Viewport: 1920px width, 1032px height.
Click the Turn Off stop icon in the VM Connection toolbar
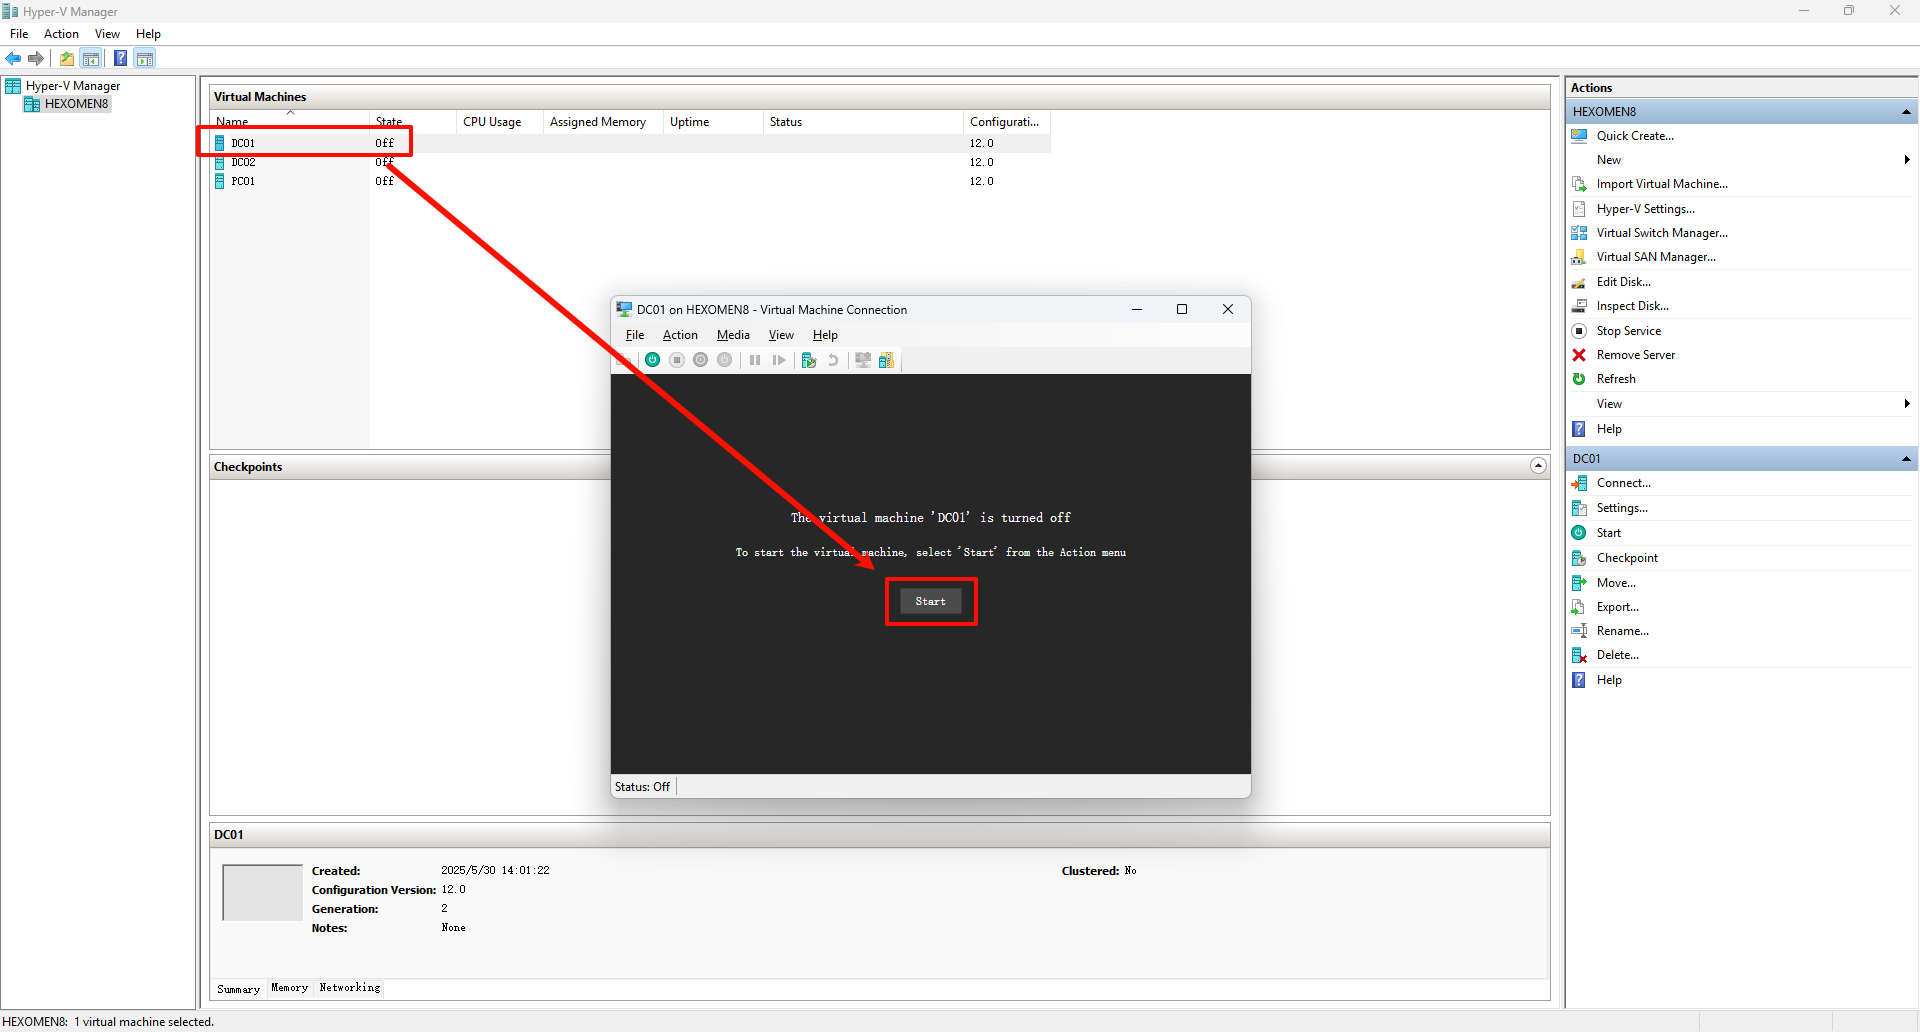pyautogui.click(x=677, y=360)
